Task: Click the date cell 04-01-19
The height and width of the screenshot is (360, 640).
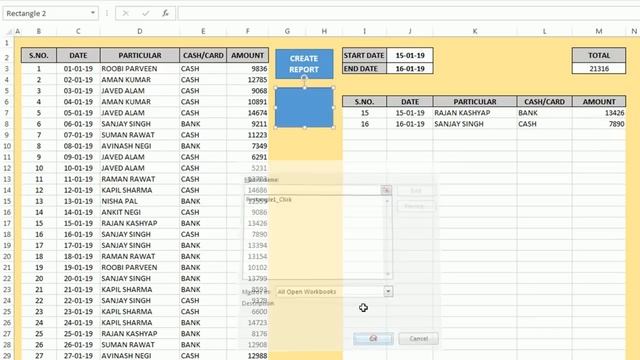Action: pos(78,102)
